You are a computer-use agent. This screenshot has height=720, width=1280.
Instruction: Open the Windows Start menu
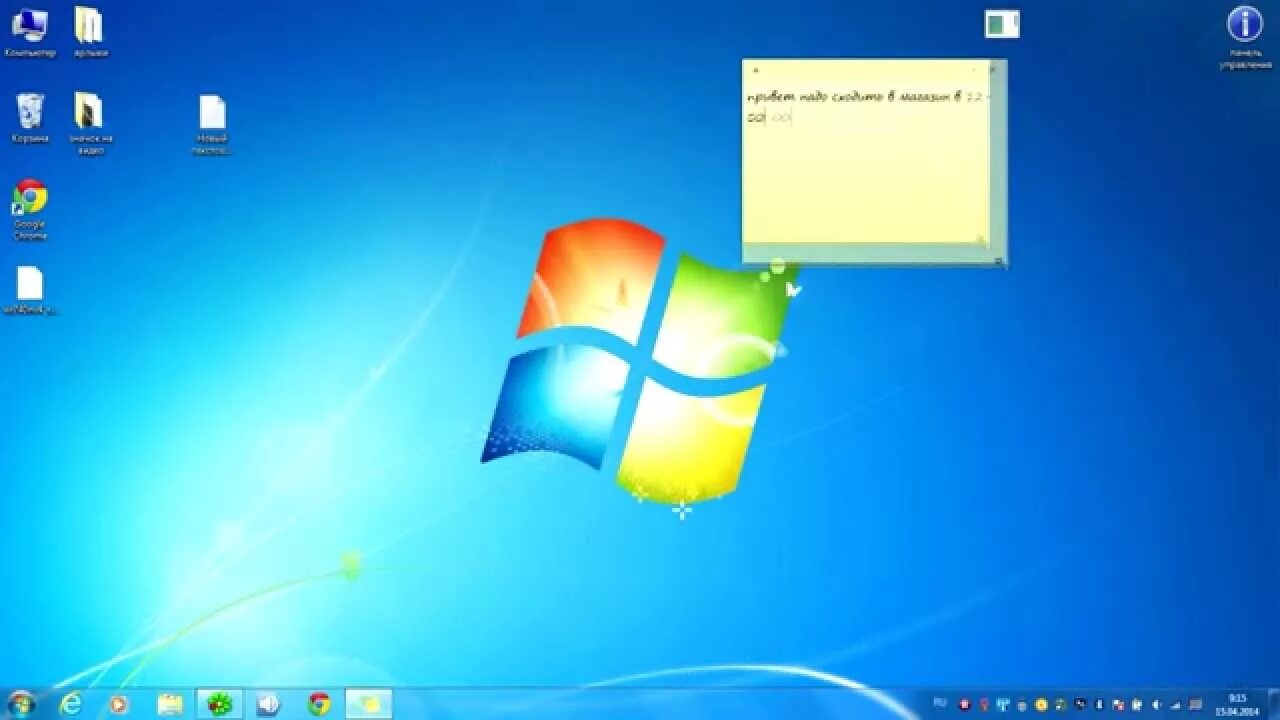[x=20, y=704]
